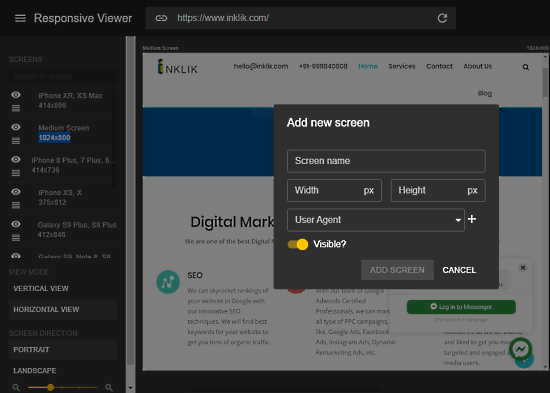Click the preview pane vertical scrollbar
The height and width of the screenshot is (393, 550).
545,82
